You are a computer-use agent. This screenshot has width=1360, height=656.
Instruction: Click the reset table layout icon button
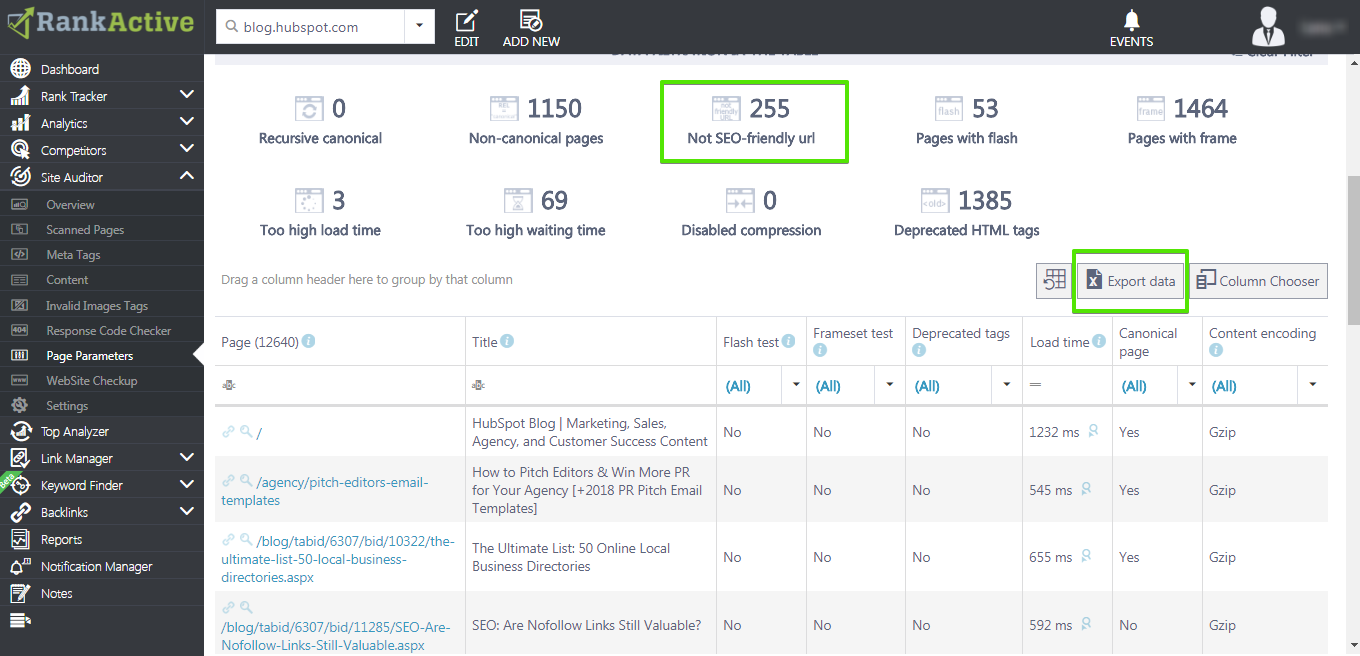pos(1054,281)
